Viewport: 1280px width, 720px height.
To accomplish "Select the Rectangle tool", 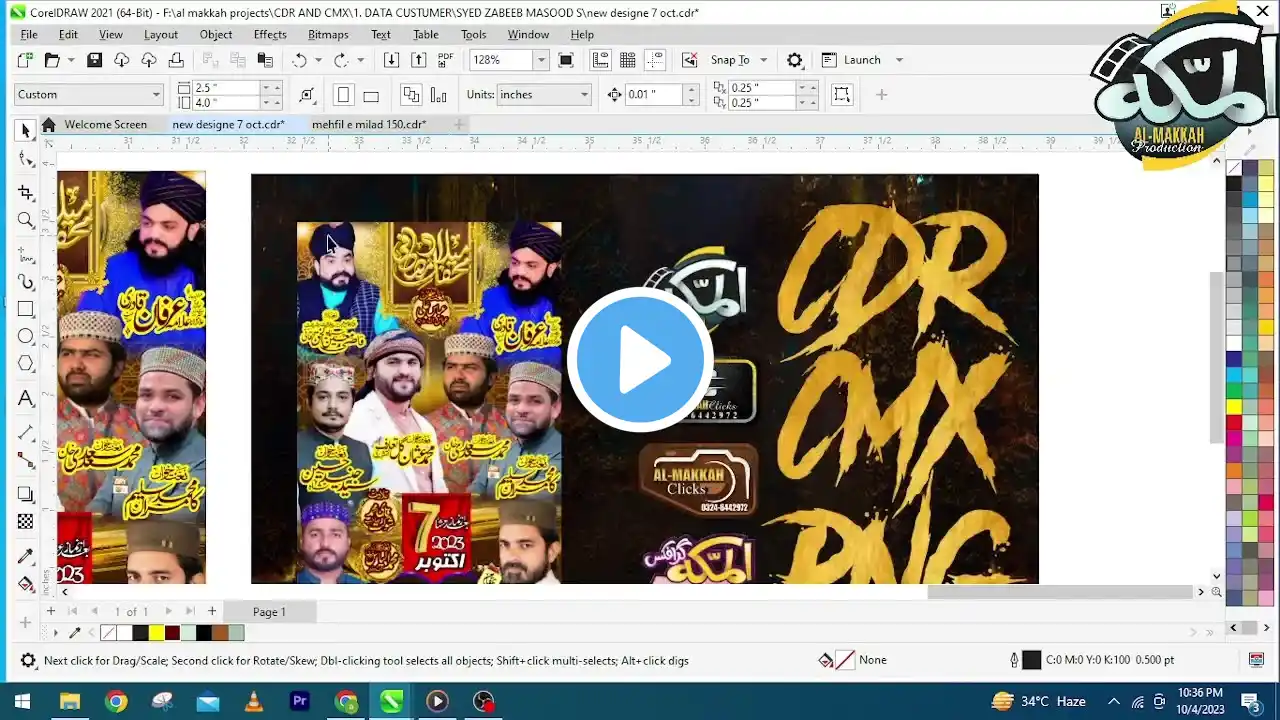I will (25, 309).
